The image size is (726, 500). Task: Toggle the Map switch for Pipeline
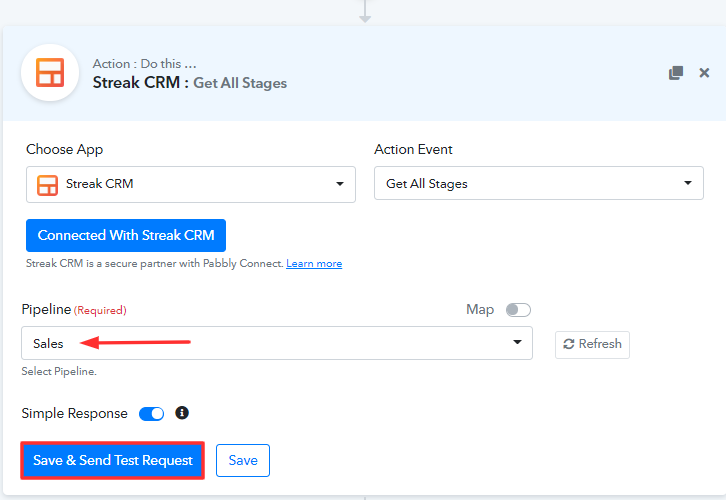(518, 310)
